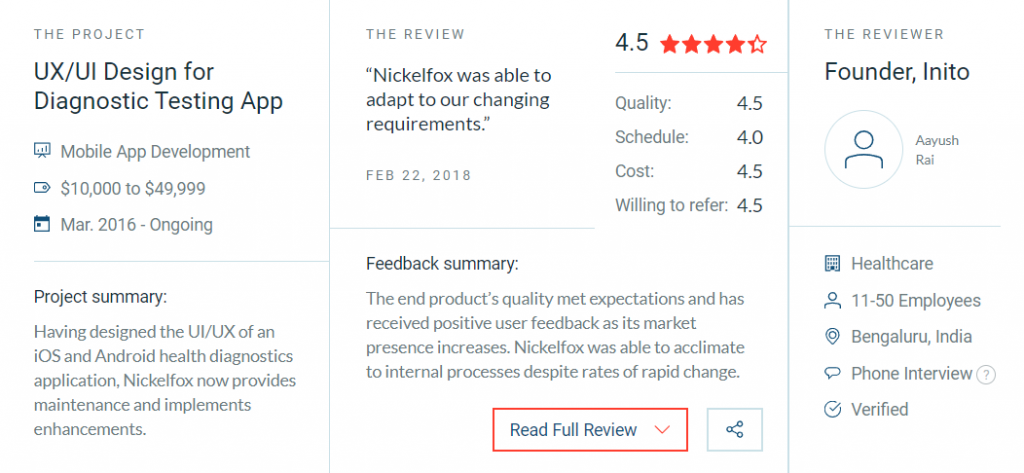Image resolution: width=1024 pixels, height=473 pixels.
Task: Click the project dates calendar icon
Action: 42,224
